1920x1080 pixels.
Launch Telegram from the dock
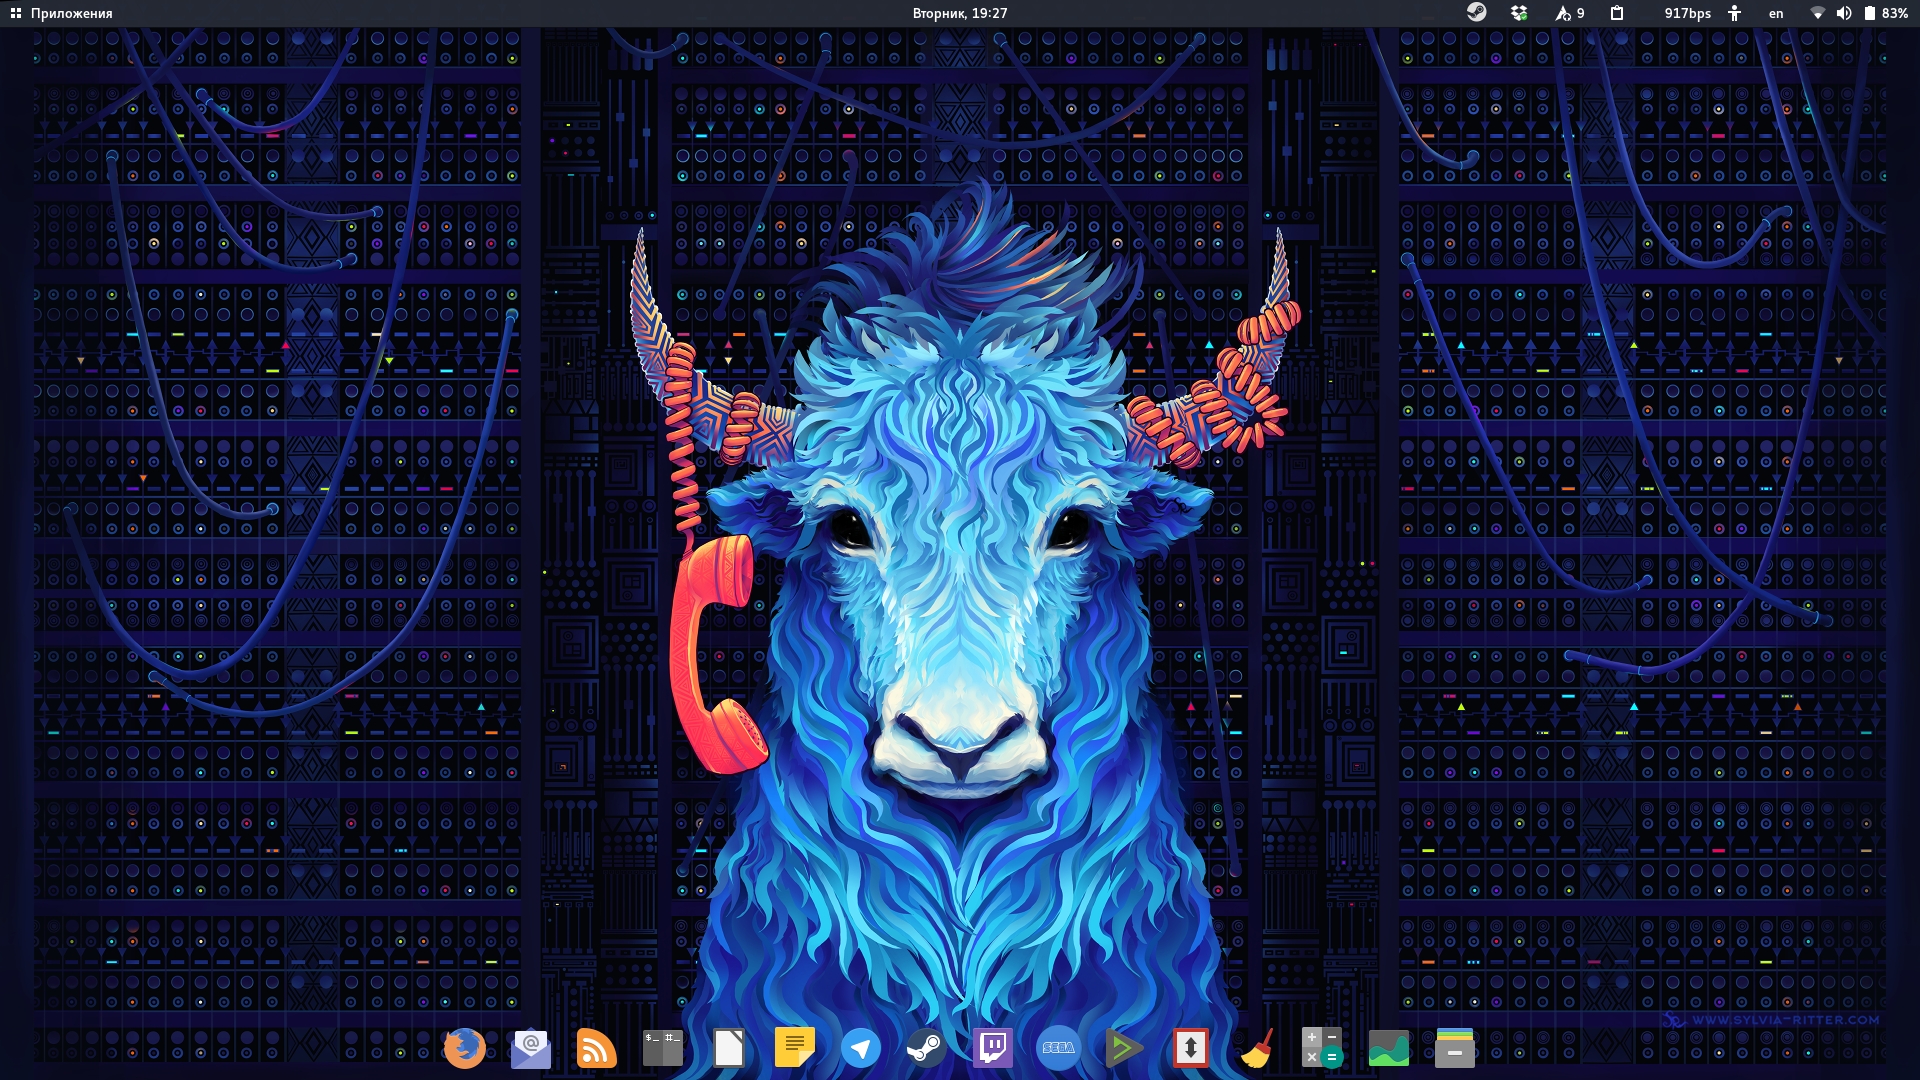tap(861, 1048)
